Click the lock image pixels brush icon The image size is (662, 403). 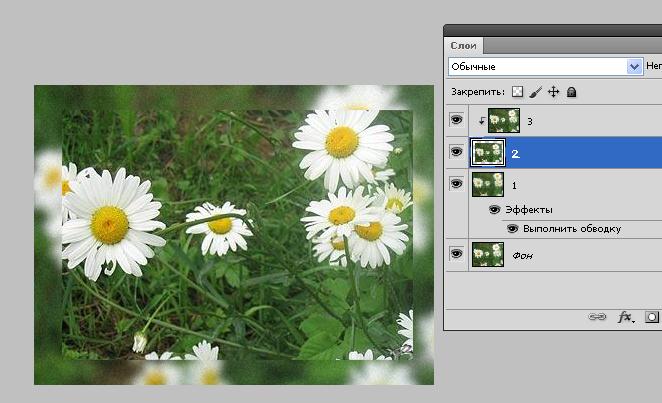[x=535, y=92]
